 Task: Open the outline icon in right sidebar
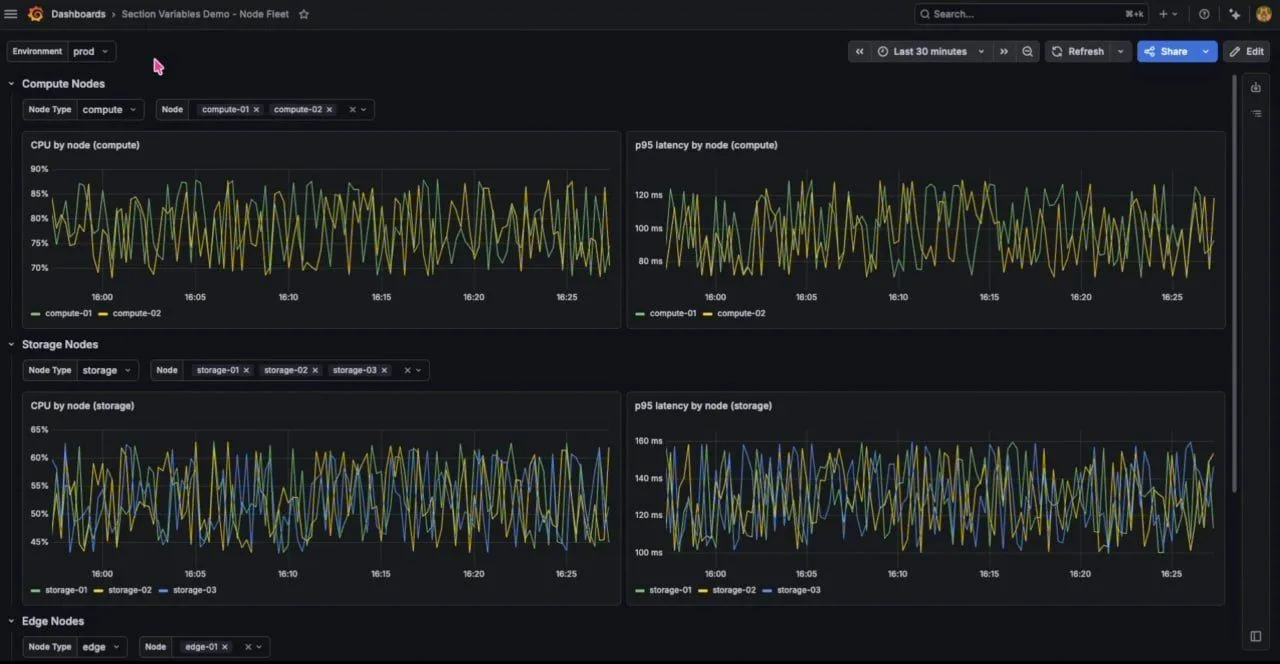click(x=1256, y=113)
